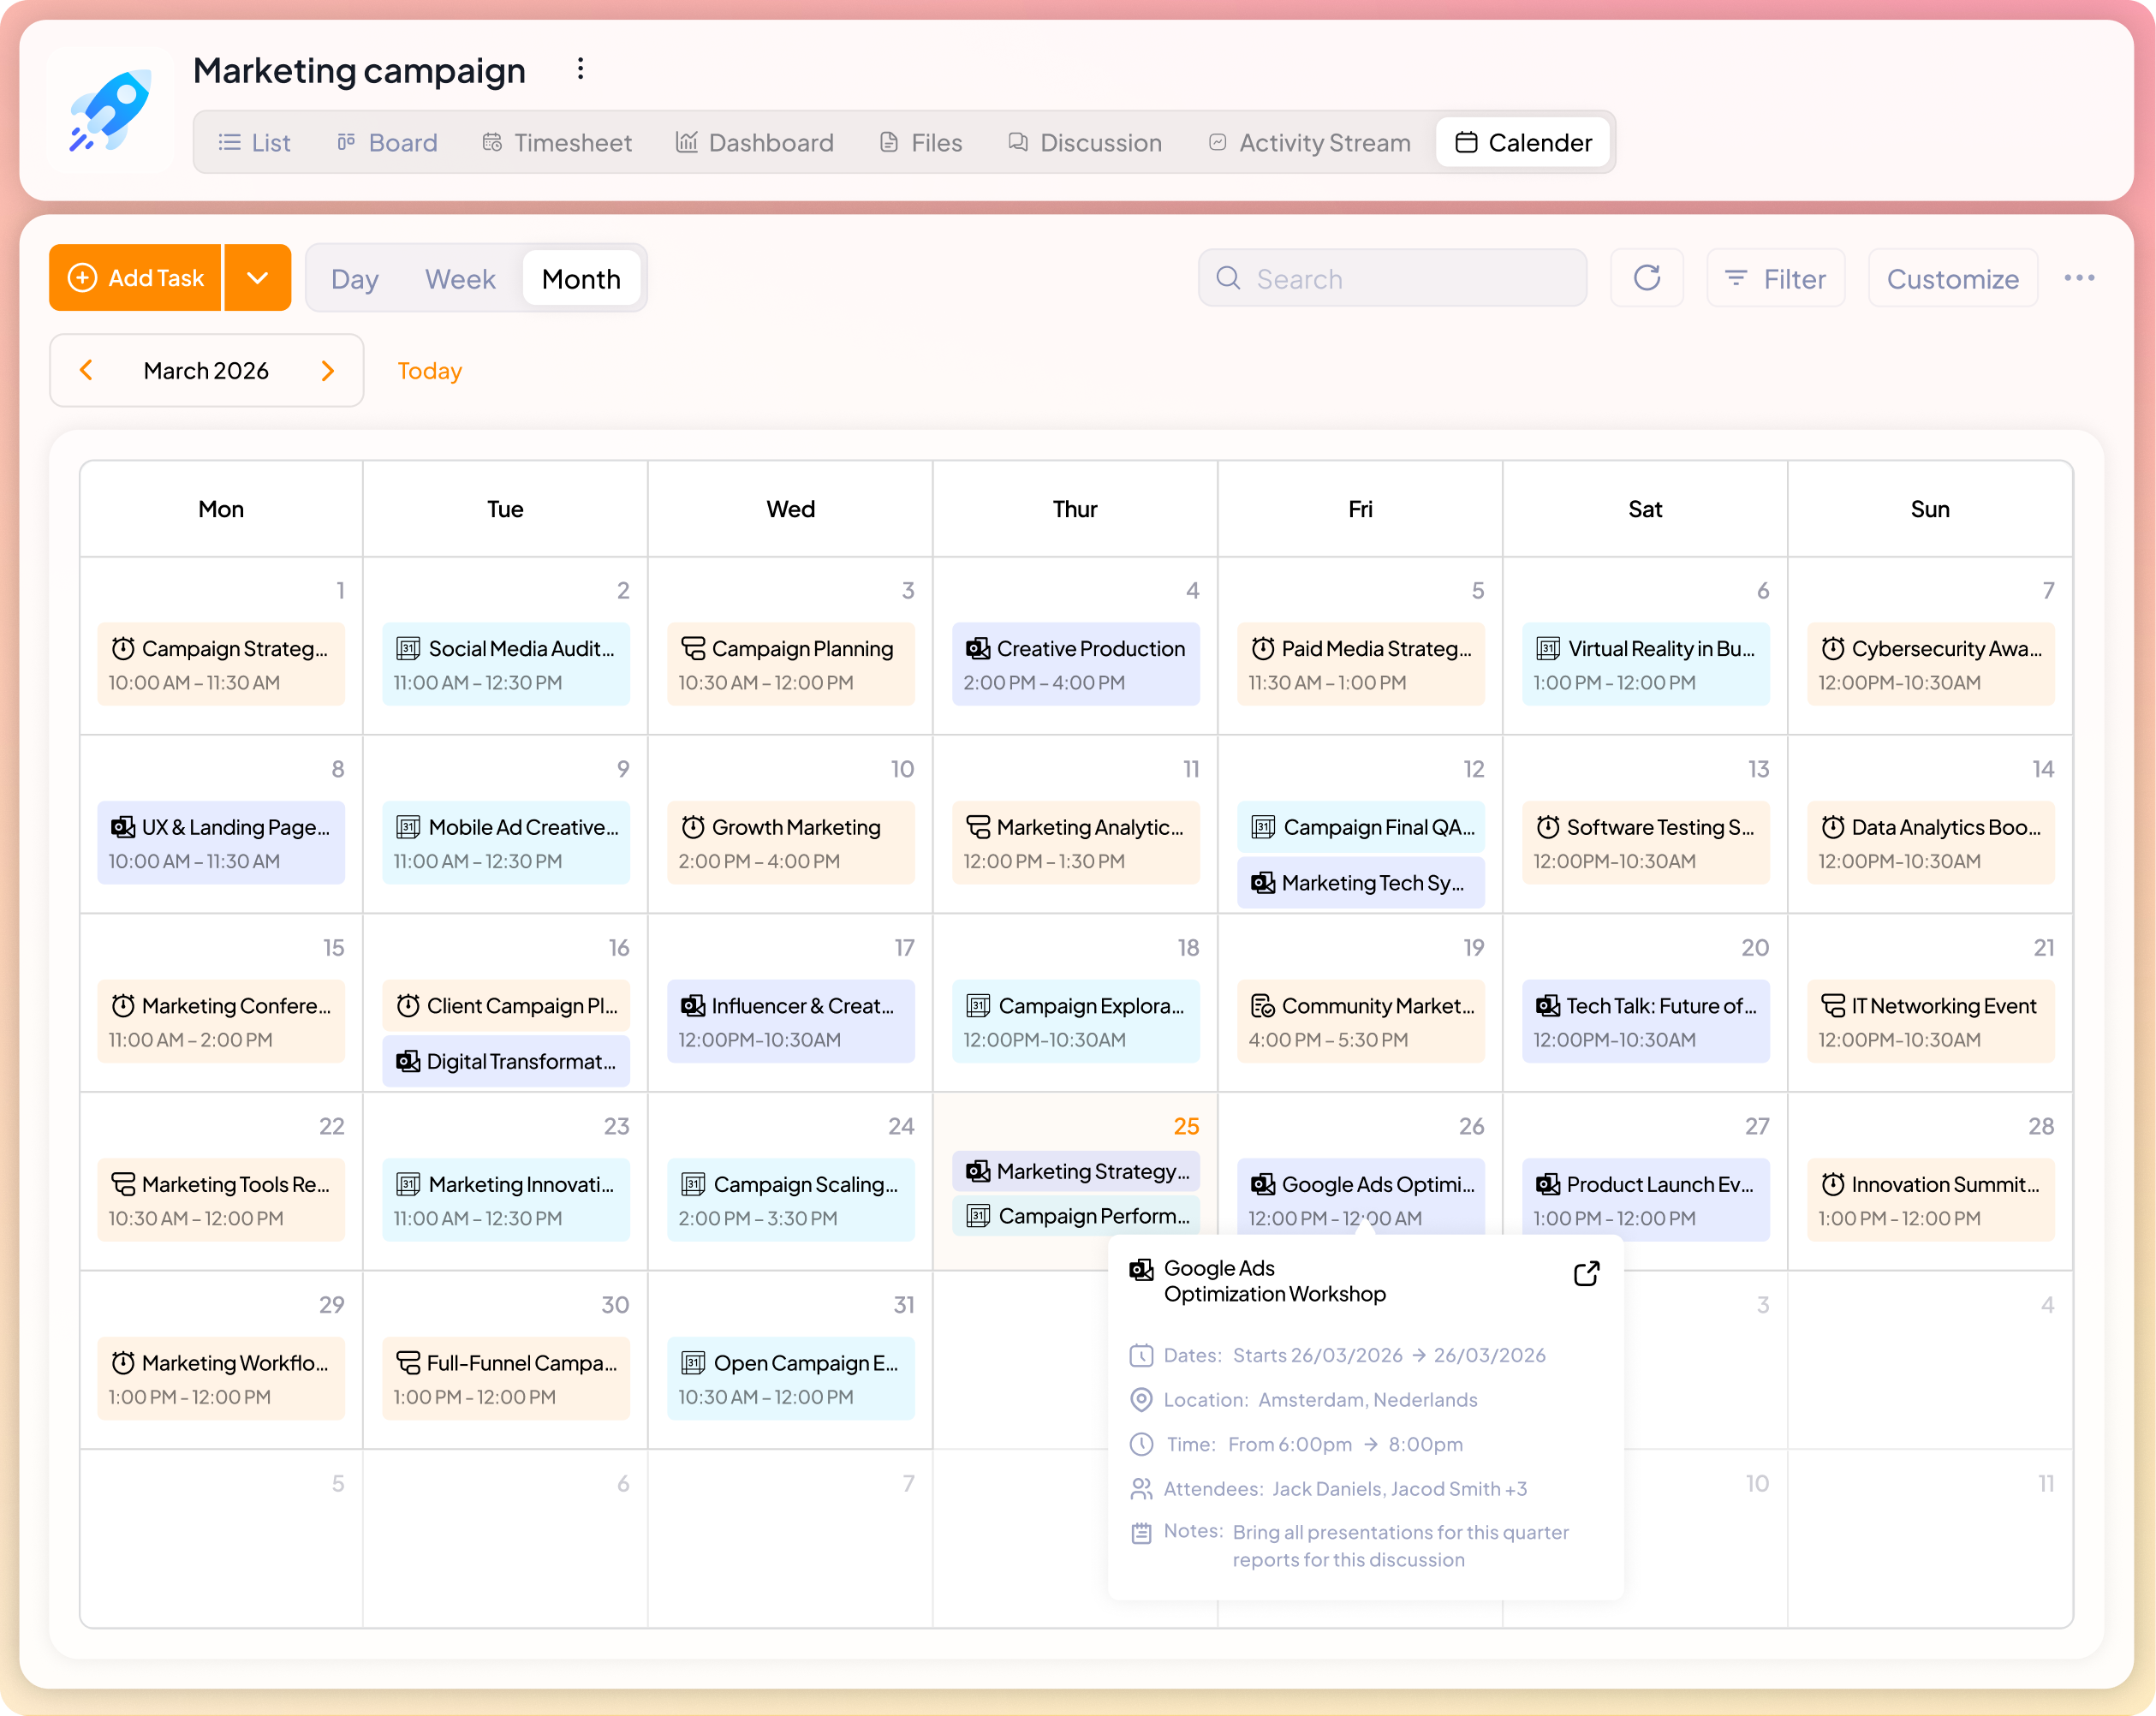The image size is (2156, 1716).
Task: Open the Mobile Ad Creative... event
Action: 505,842
